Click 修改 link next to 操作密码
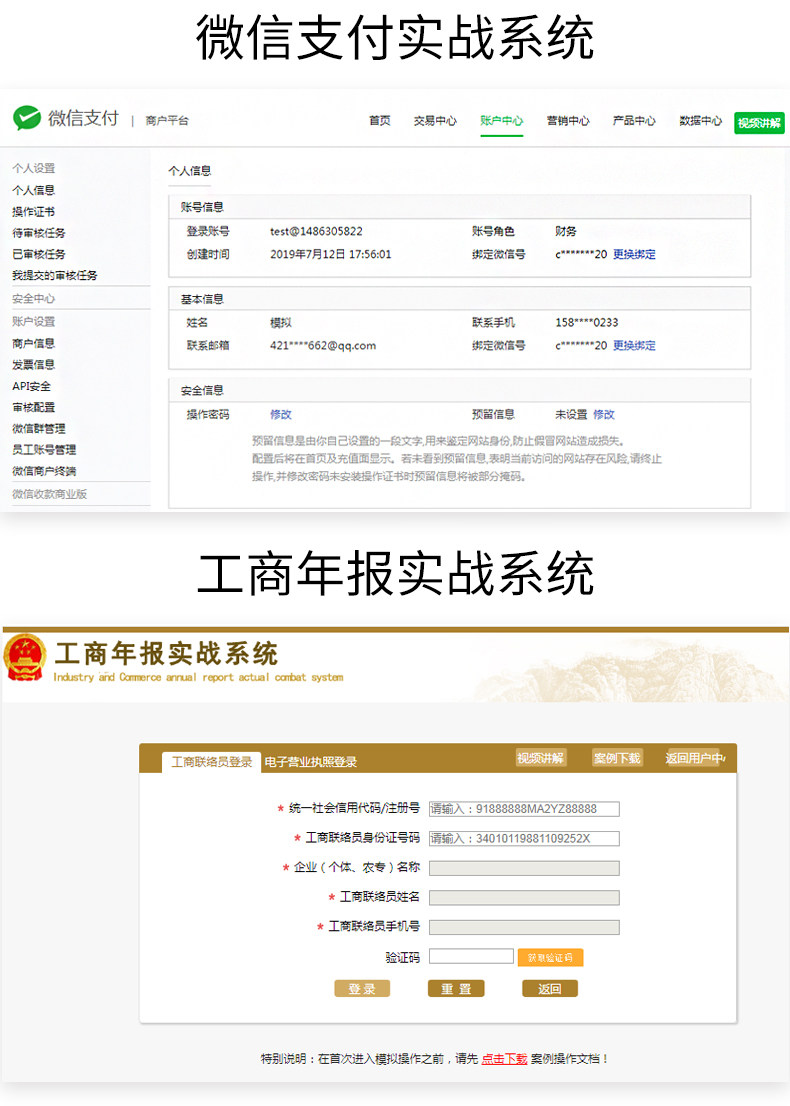The image size is (790, 1106). point(281,414)
